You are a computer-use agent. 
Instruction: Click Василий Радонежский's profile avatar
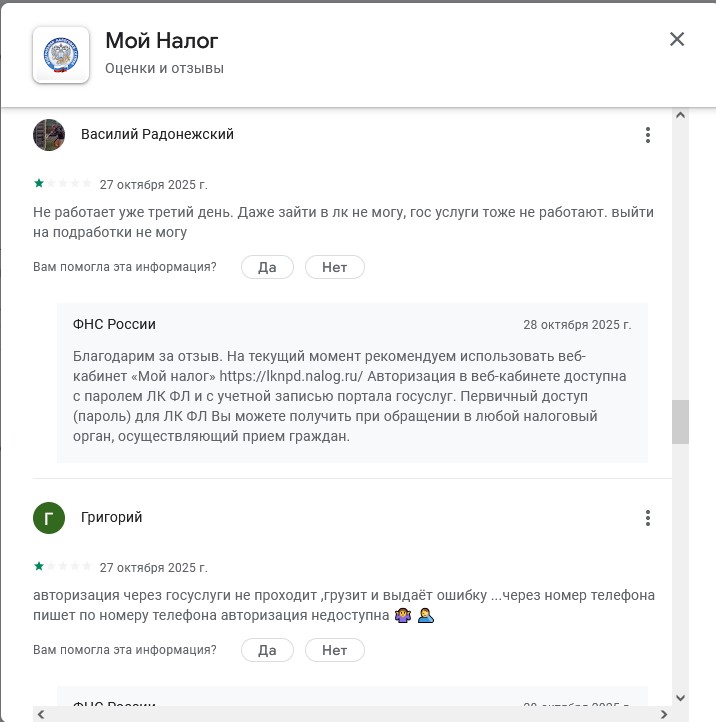49,135
